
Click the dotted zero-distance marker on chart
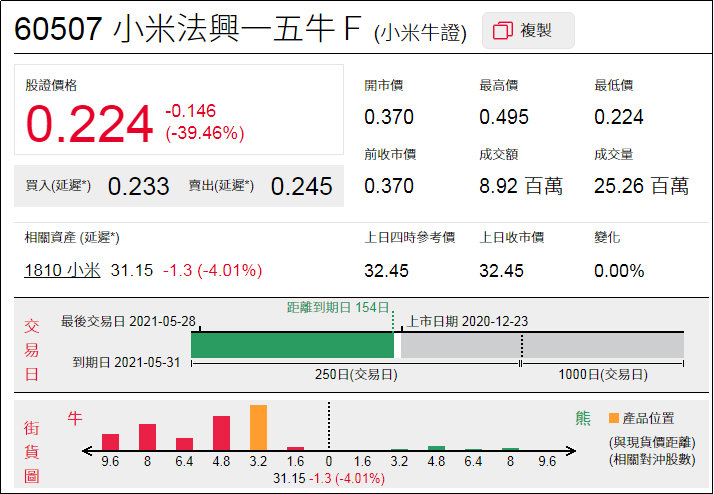[329, 426]
